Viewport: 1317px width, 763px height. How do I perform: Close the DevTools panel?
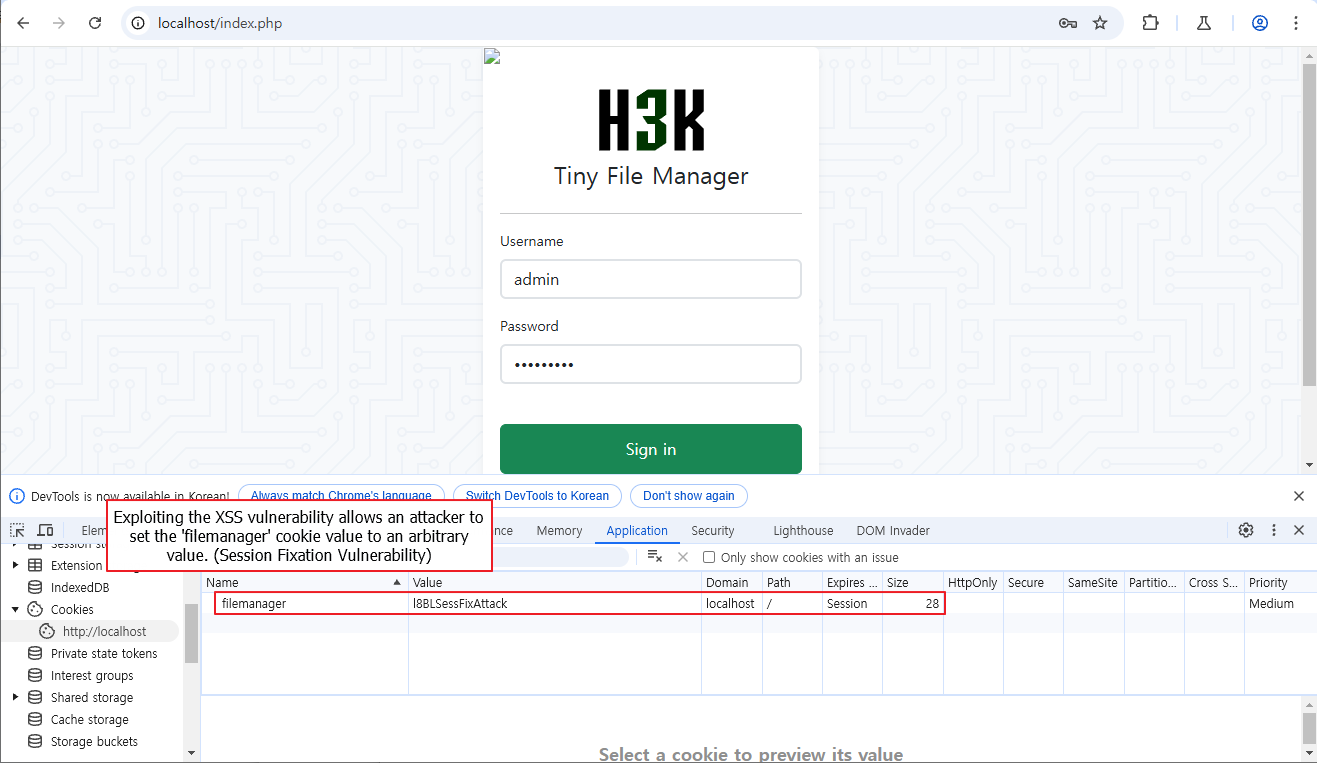[x=1299, y=530]
